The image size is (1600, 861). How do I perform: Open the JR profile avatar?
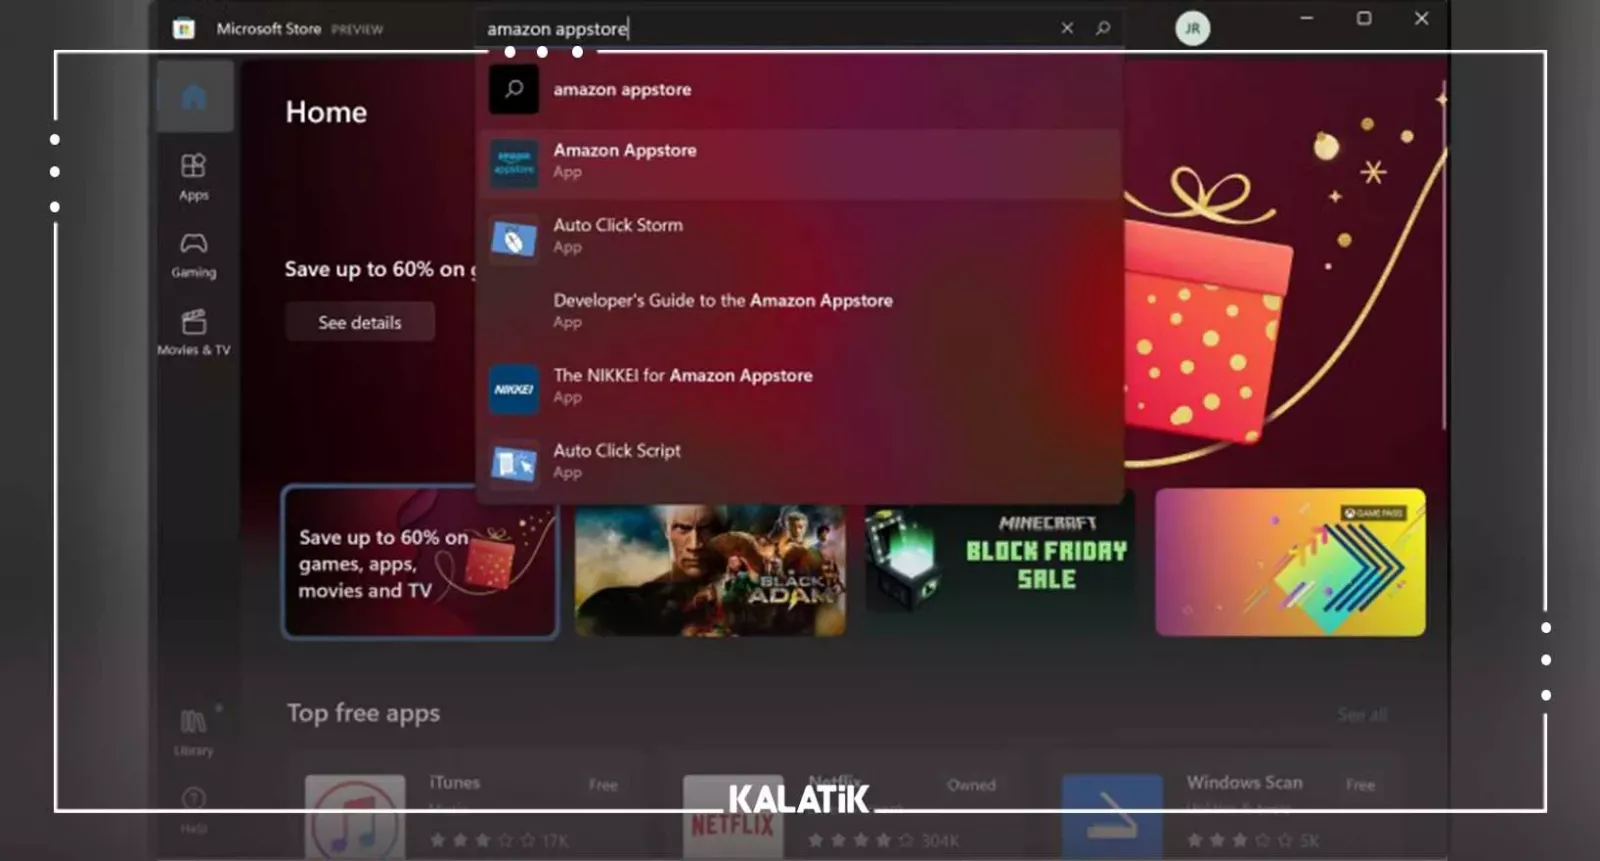pyautogui.click(x=1192, y=28)
